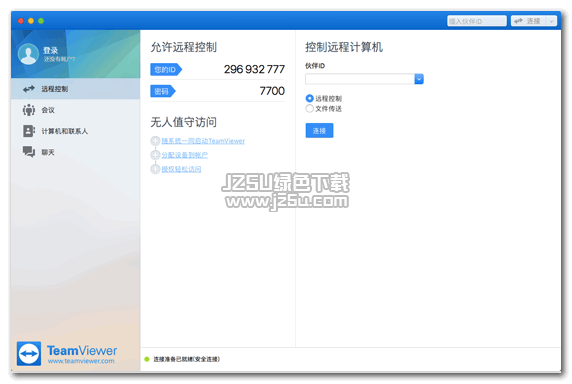Viewport: 572px width, 384px height.
Task: Click the green connection status dot
Action: (x=147, y=359)
